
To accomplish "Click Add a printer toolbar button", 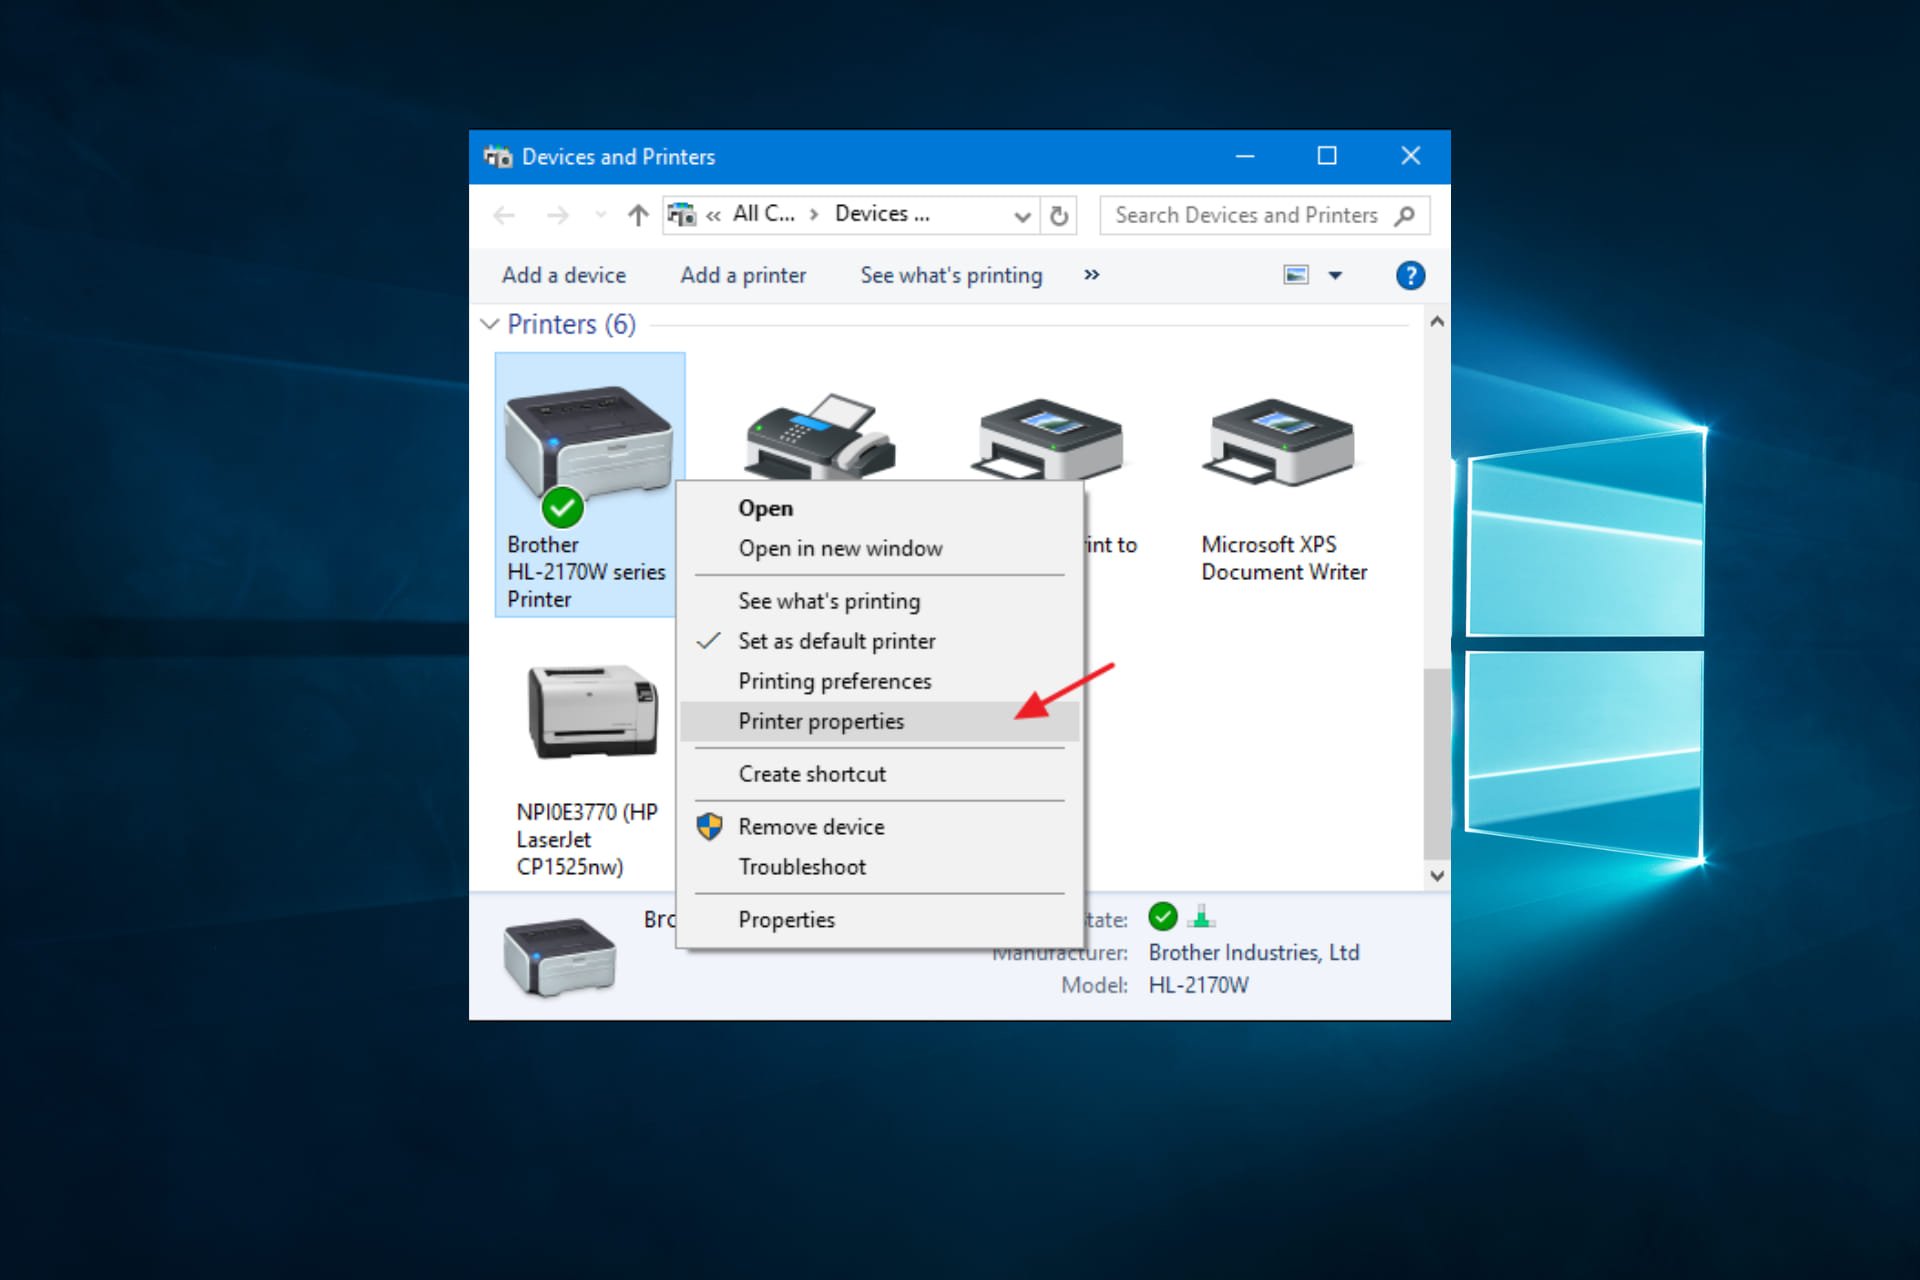I will [743, 275].
